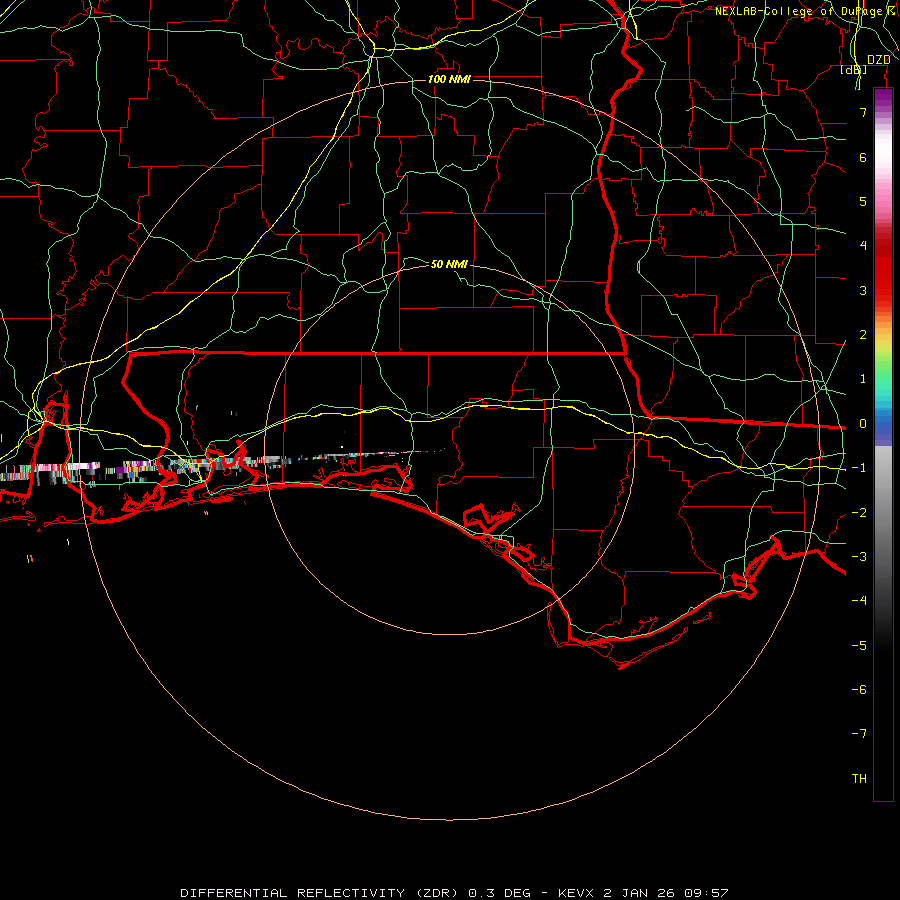Click the 1 value on the color scale
Screen dimensions: 900x900
click(863, 379)
